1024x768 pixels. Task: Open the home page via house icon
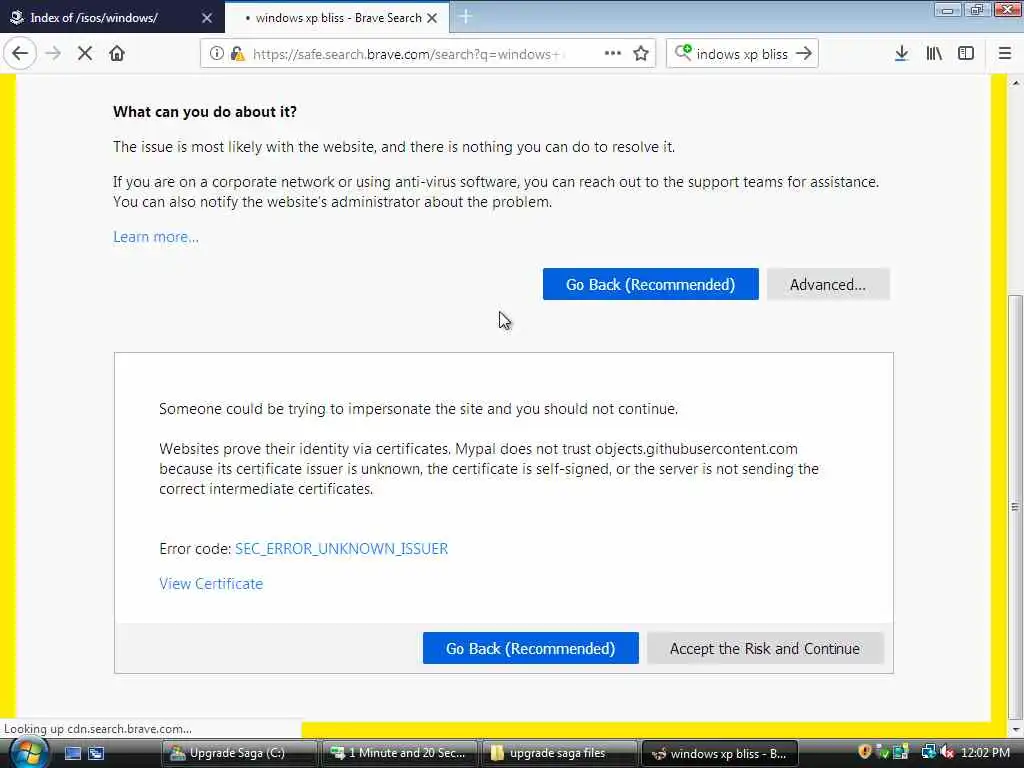click(x=117, y=54)
